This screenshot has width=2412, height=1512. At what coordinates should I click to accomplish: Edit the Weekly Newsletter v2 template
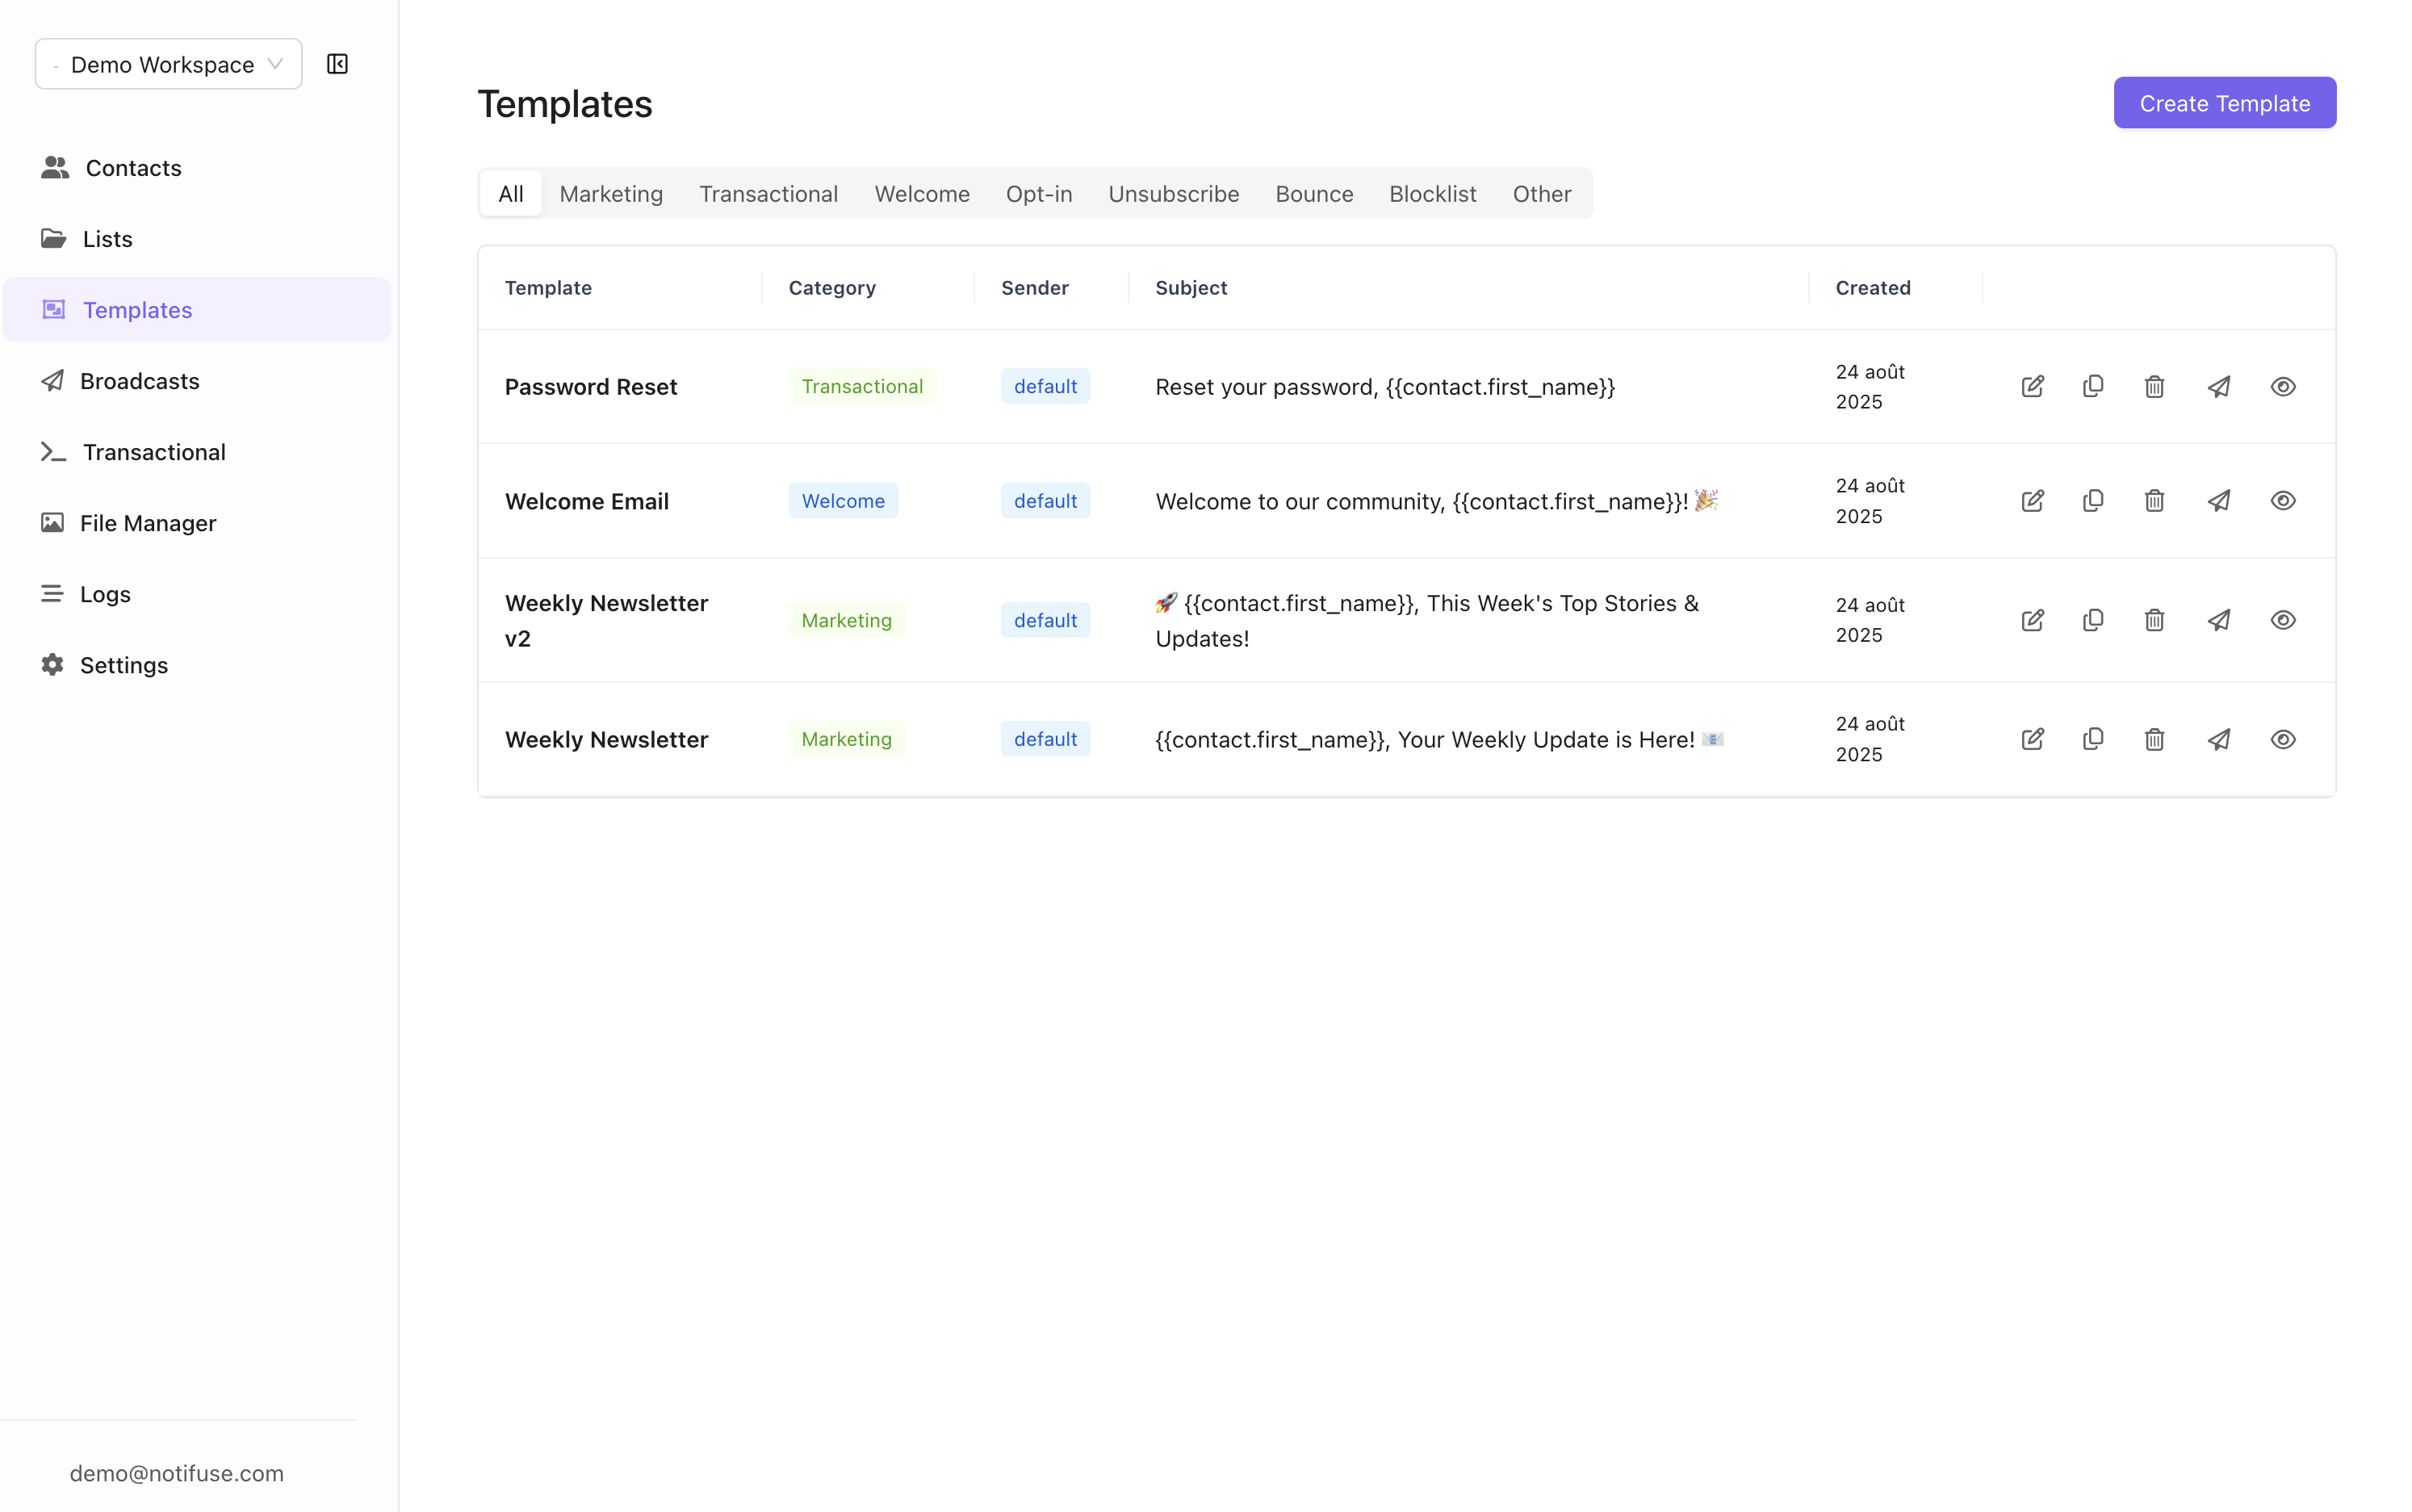[2032, 621]
